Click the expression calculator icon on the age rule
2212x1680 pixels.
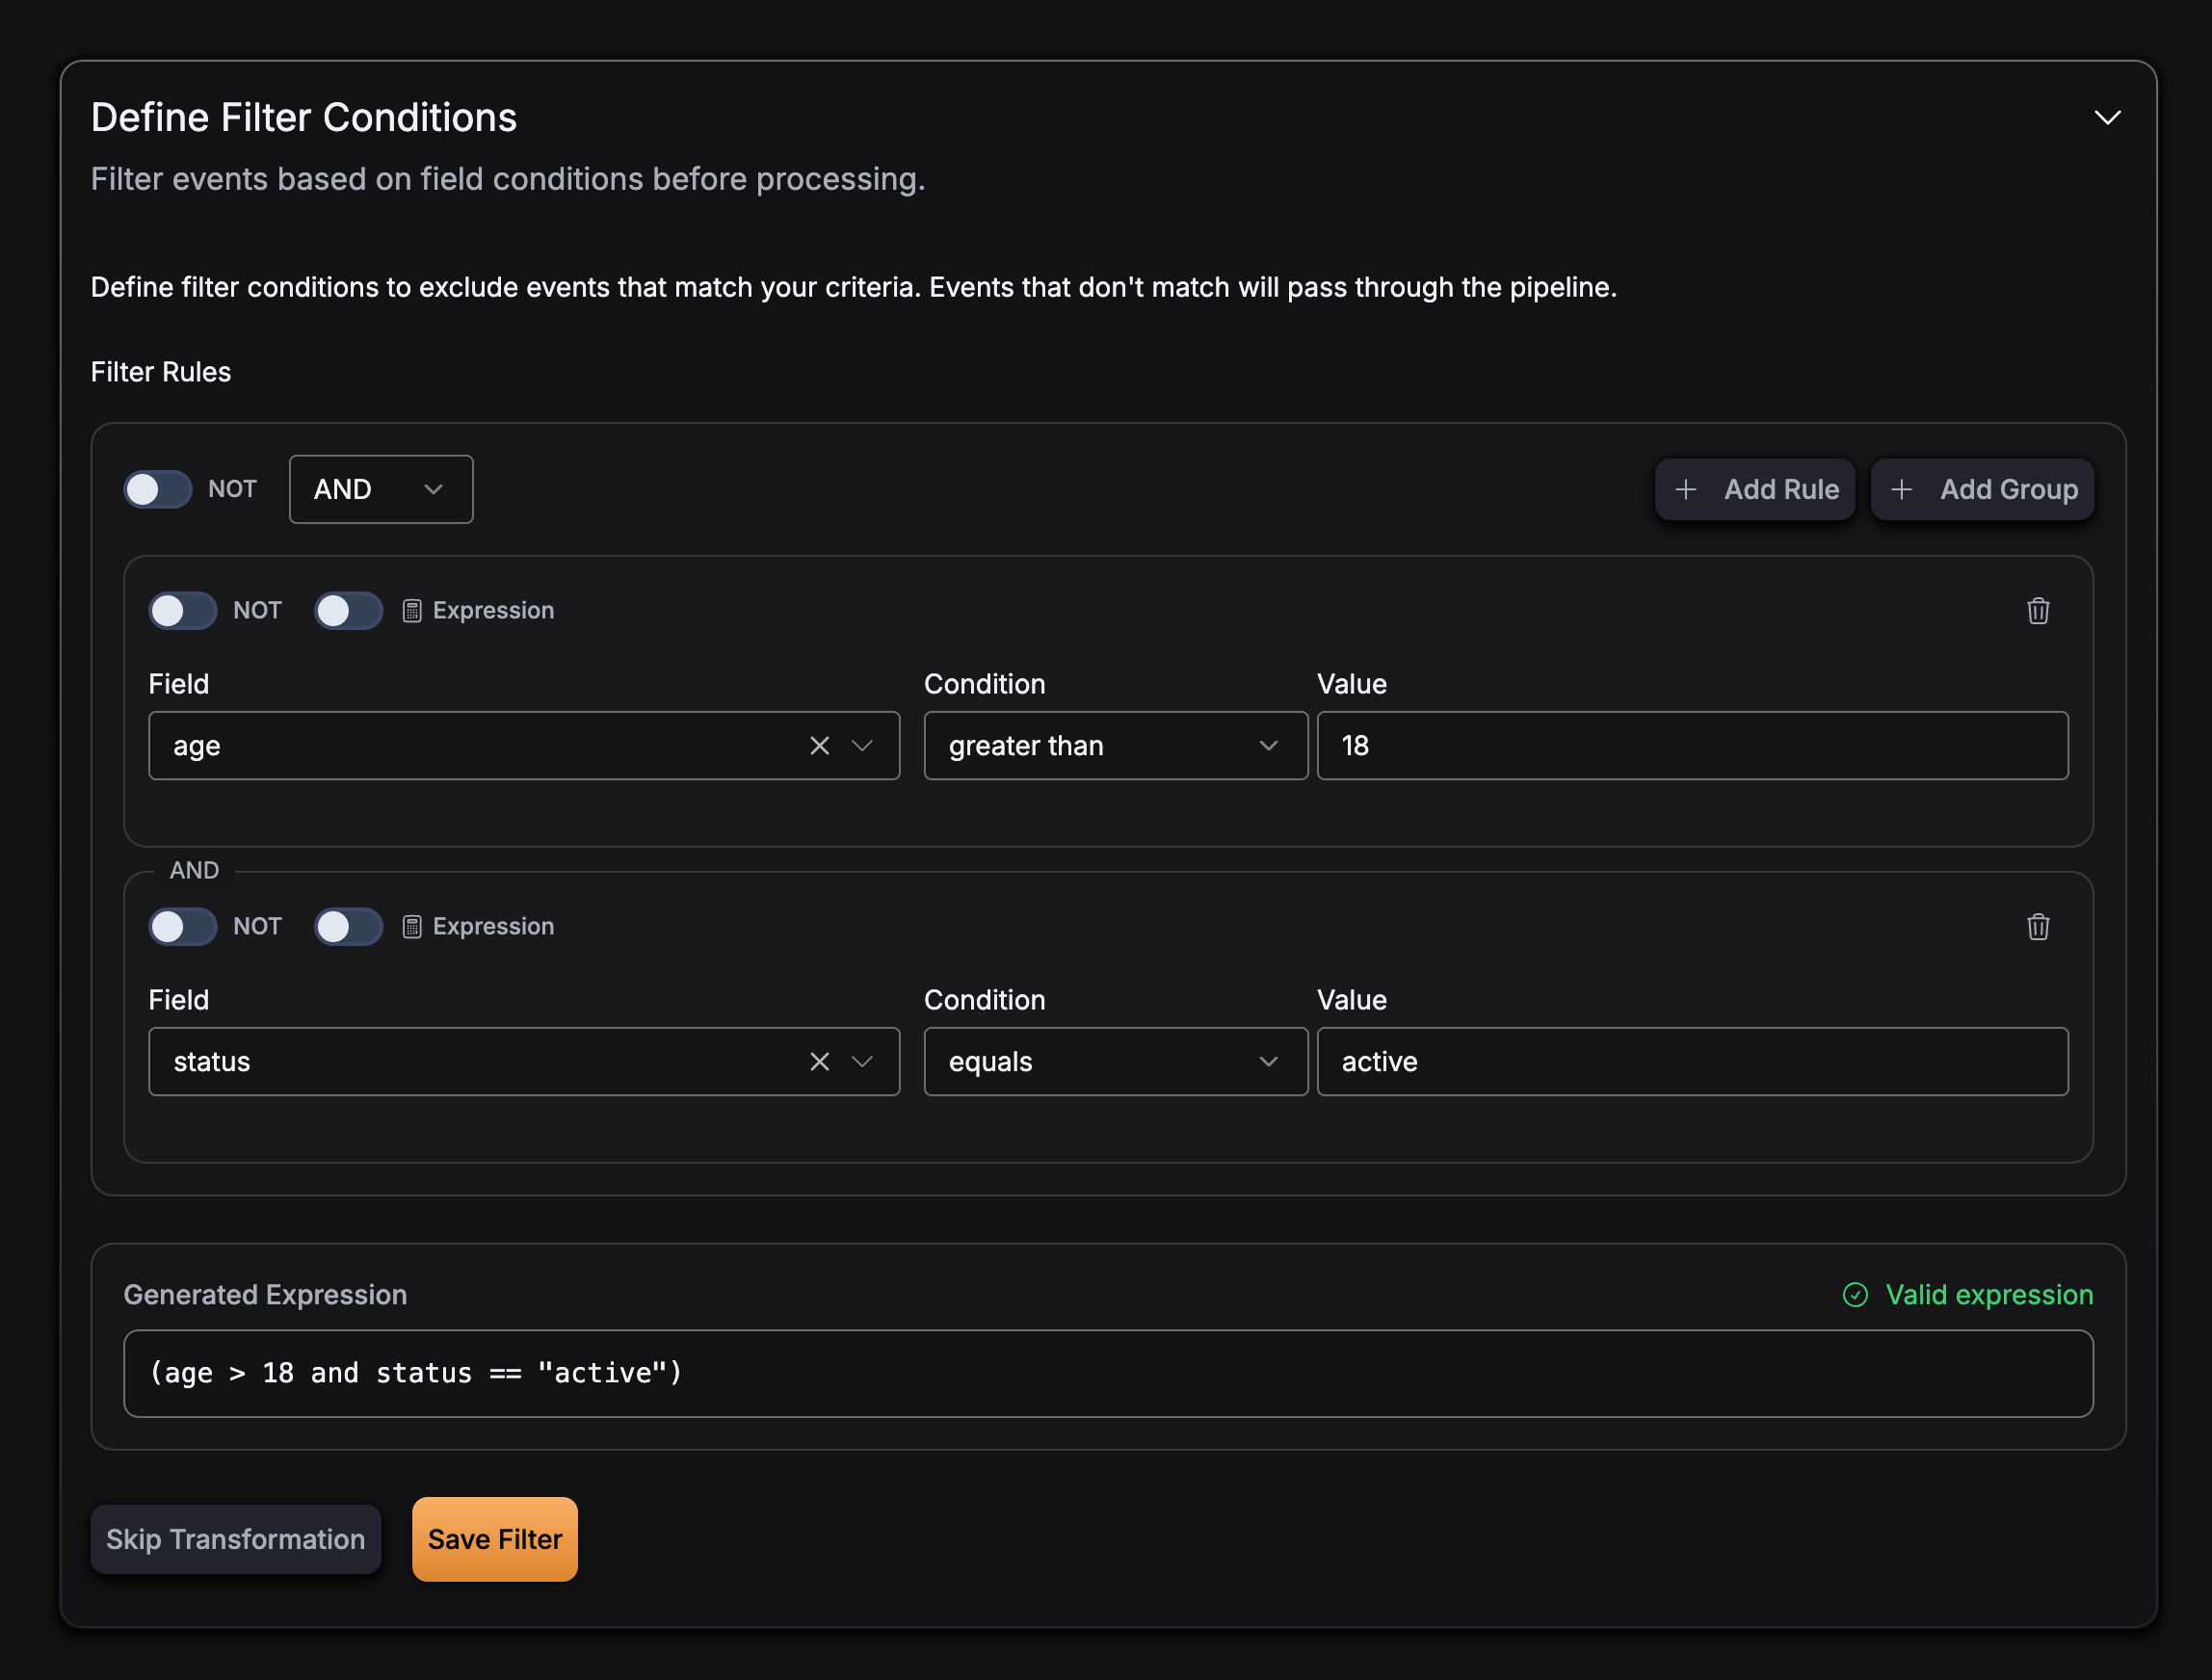[412, 610]
